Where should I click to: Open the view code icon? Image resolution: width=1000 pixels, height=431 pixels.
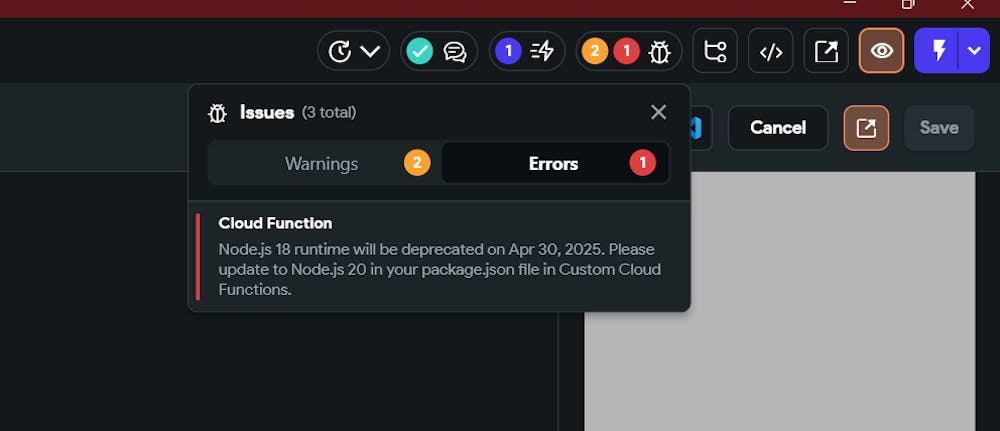[x=771, y=51]
